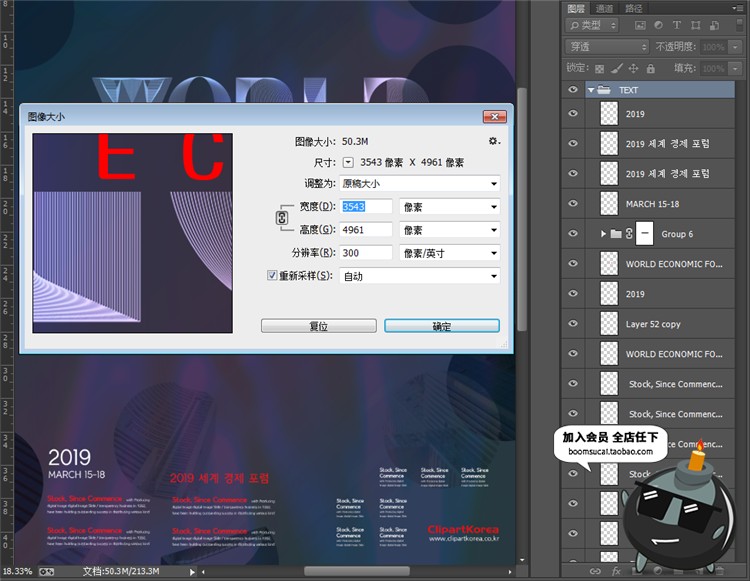Hide the TEXT group layer
750x581 pixels.
[573, 90]
